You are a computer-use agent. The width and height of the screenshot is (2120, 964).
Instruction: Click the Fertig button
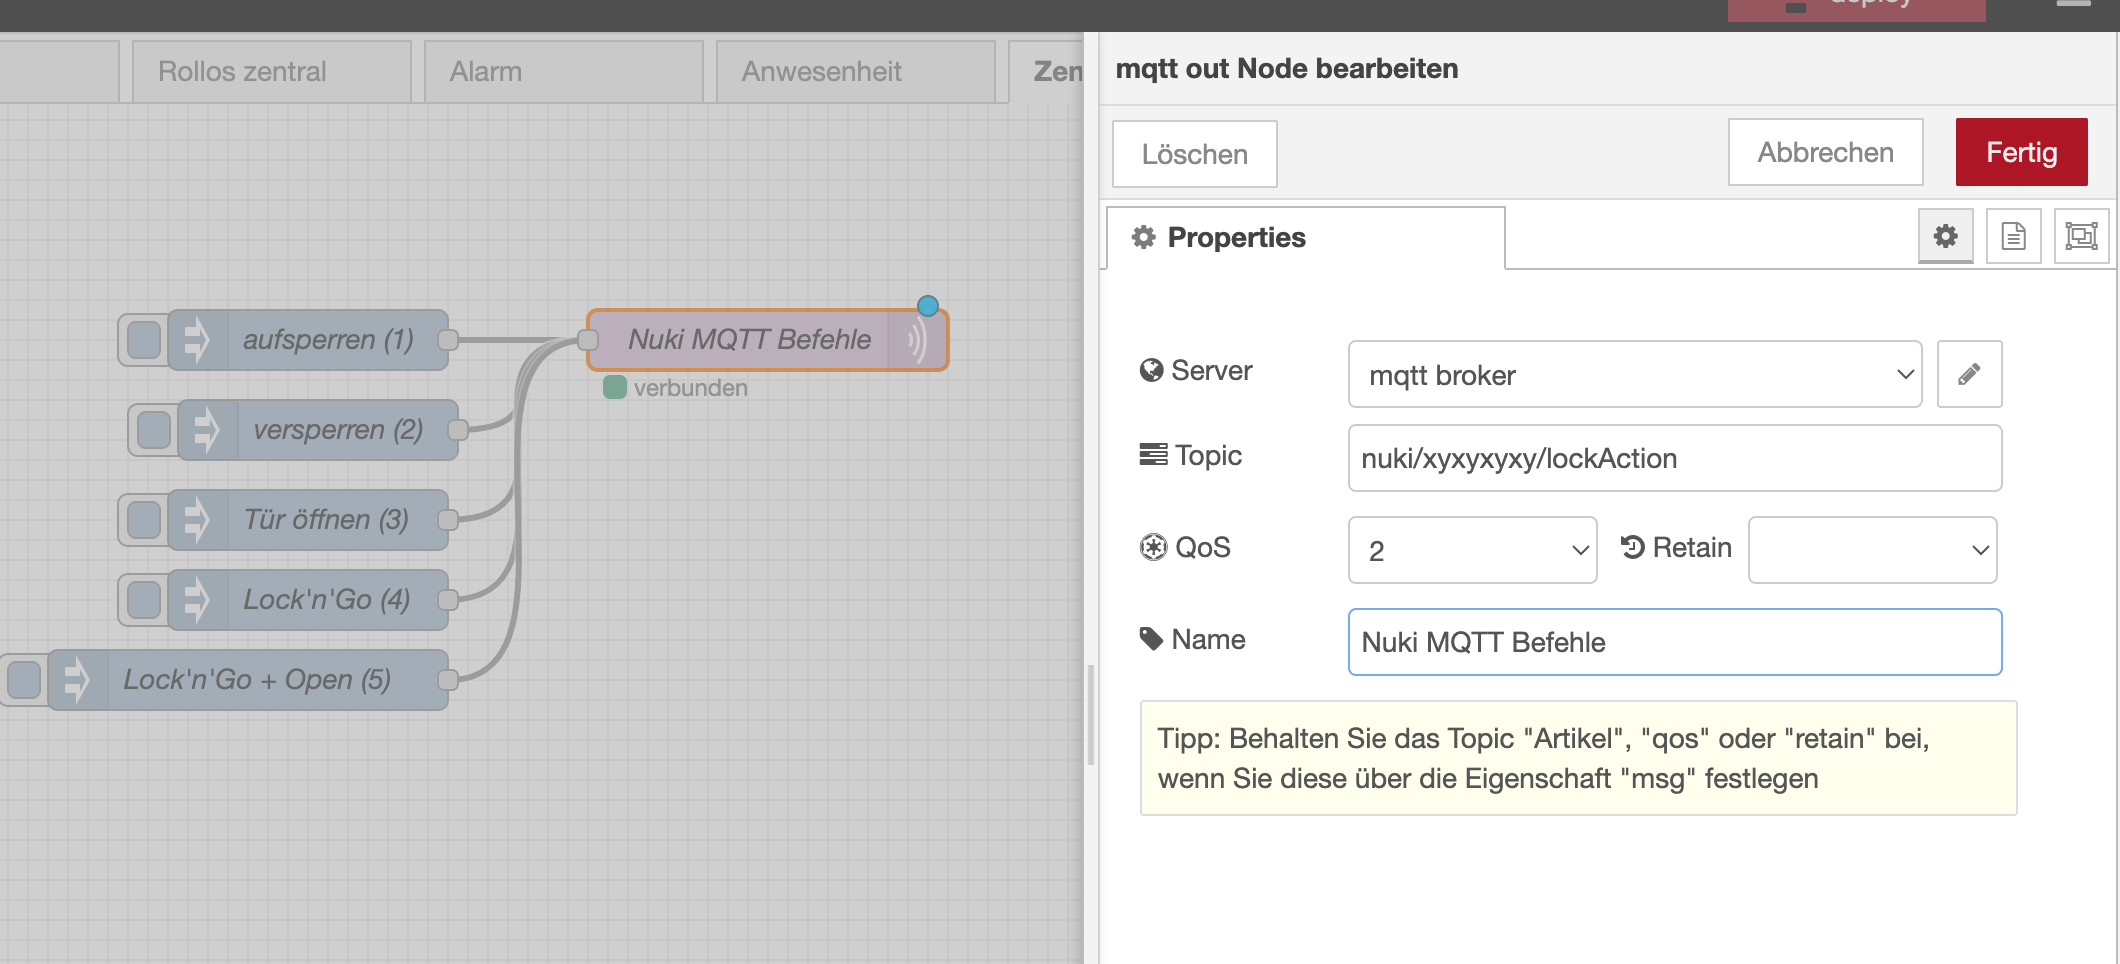(2021, 152)
